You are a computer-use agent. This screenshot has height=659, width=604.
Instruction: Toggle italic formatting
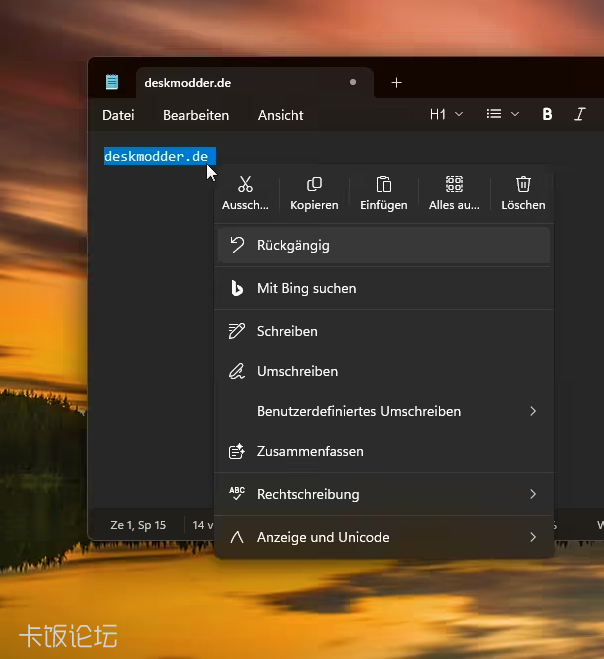point(580,114)
